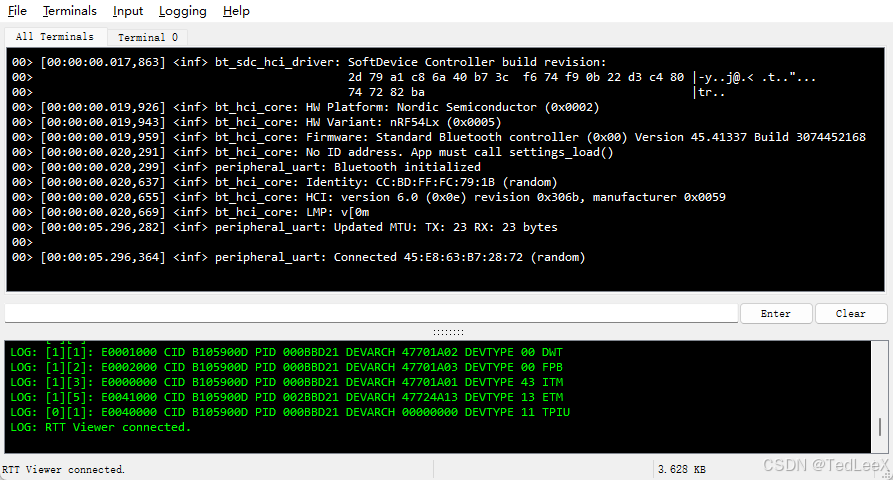Viewport: 893px width, 480px height.
Task: Click the Firmware: Standard Bluetooth controller line
Action: click(439, 137)
